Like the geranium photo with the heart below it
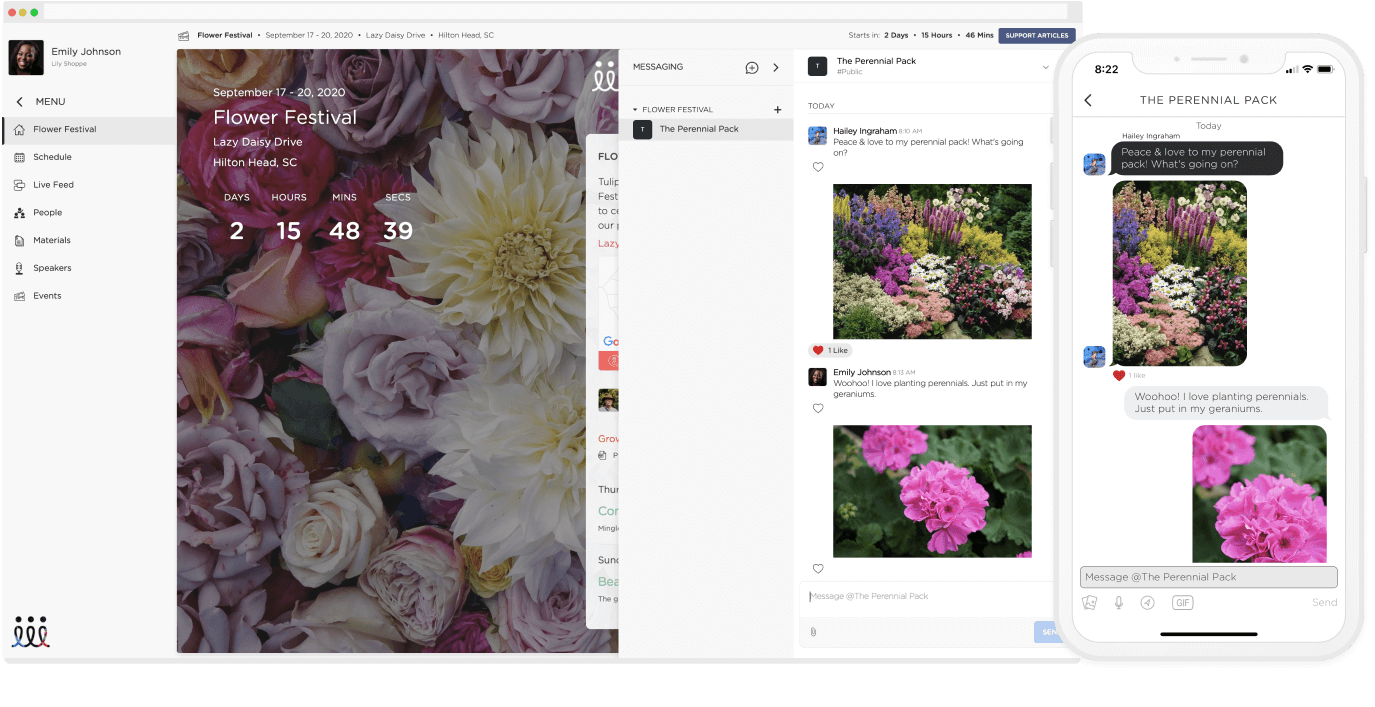This screenshot has height=707, width=1375. point(818,569)
